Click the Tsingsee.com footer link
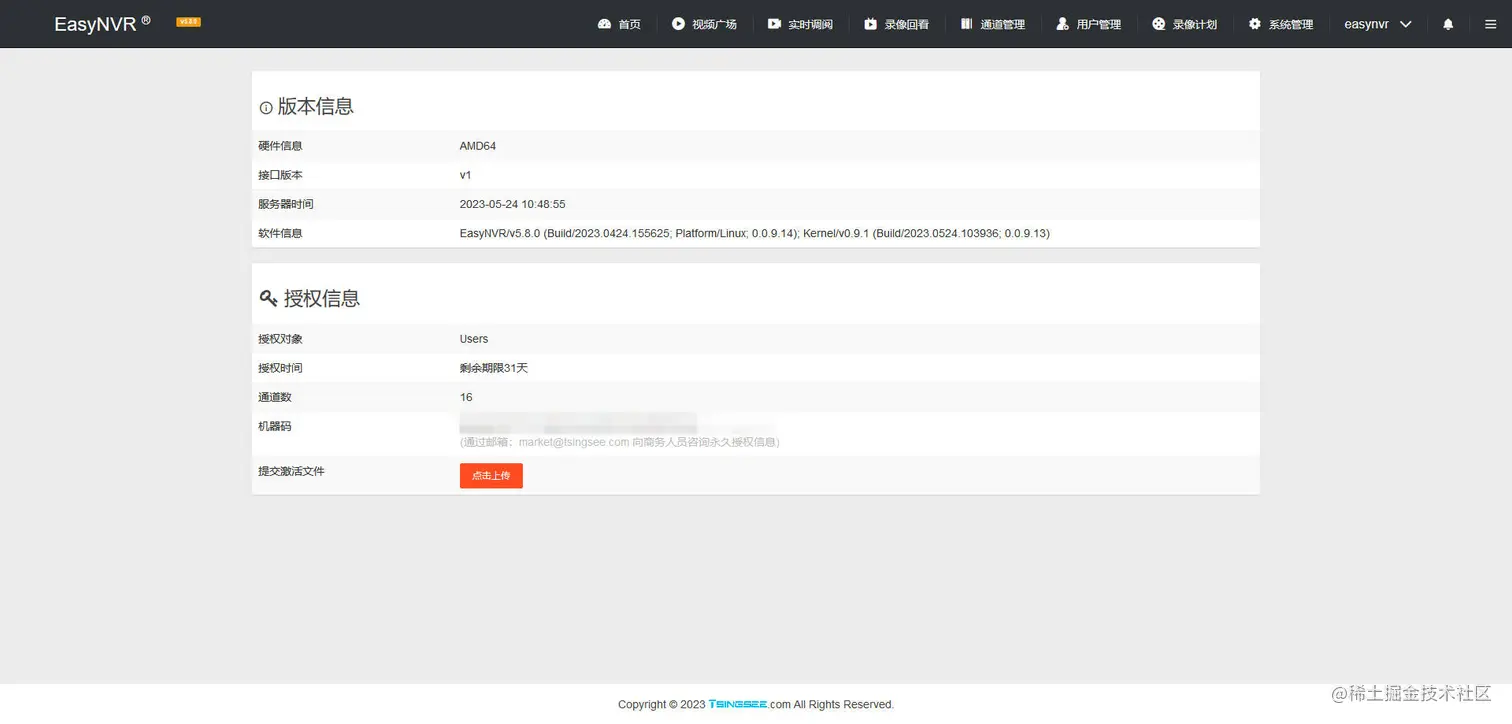Screen dimensions: 1512x724 pos(750,704)
